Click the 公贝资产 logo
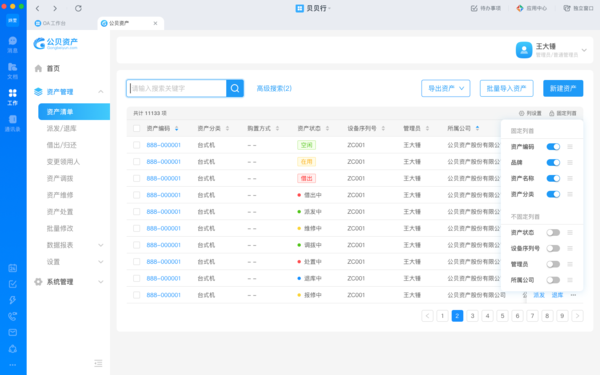600x375 pixels. [x=55, y=44]
